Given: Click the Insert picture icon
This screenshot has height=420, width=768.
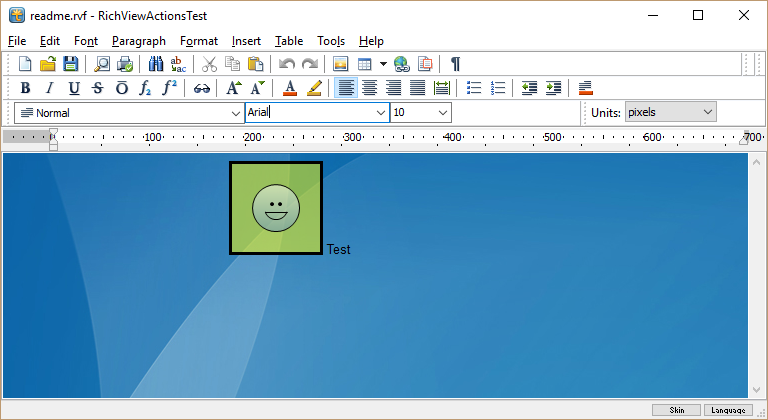Looking at the screenshot, I should [x=340, y=64].
